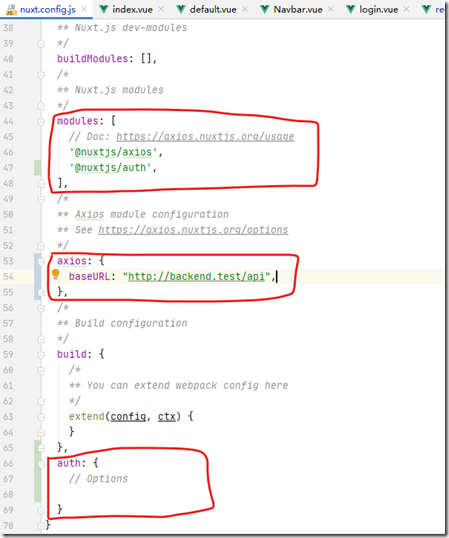Click the nuxt.config.js JS file icon
The image size is (449, 538).
pyautogui.click(x=11, y=10)
